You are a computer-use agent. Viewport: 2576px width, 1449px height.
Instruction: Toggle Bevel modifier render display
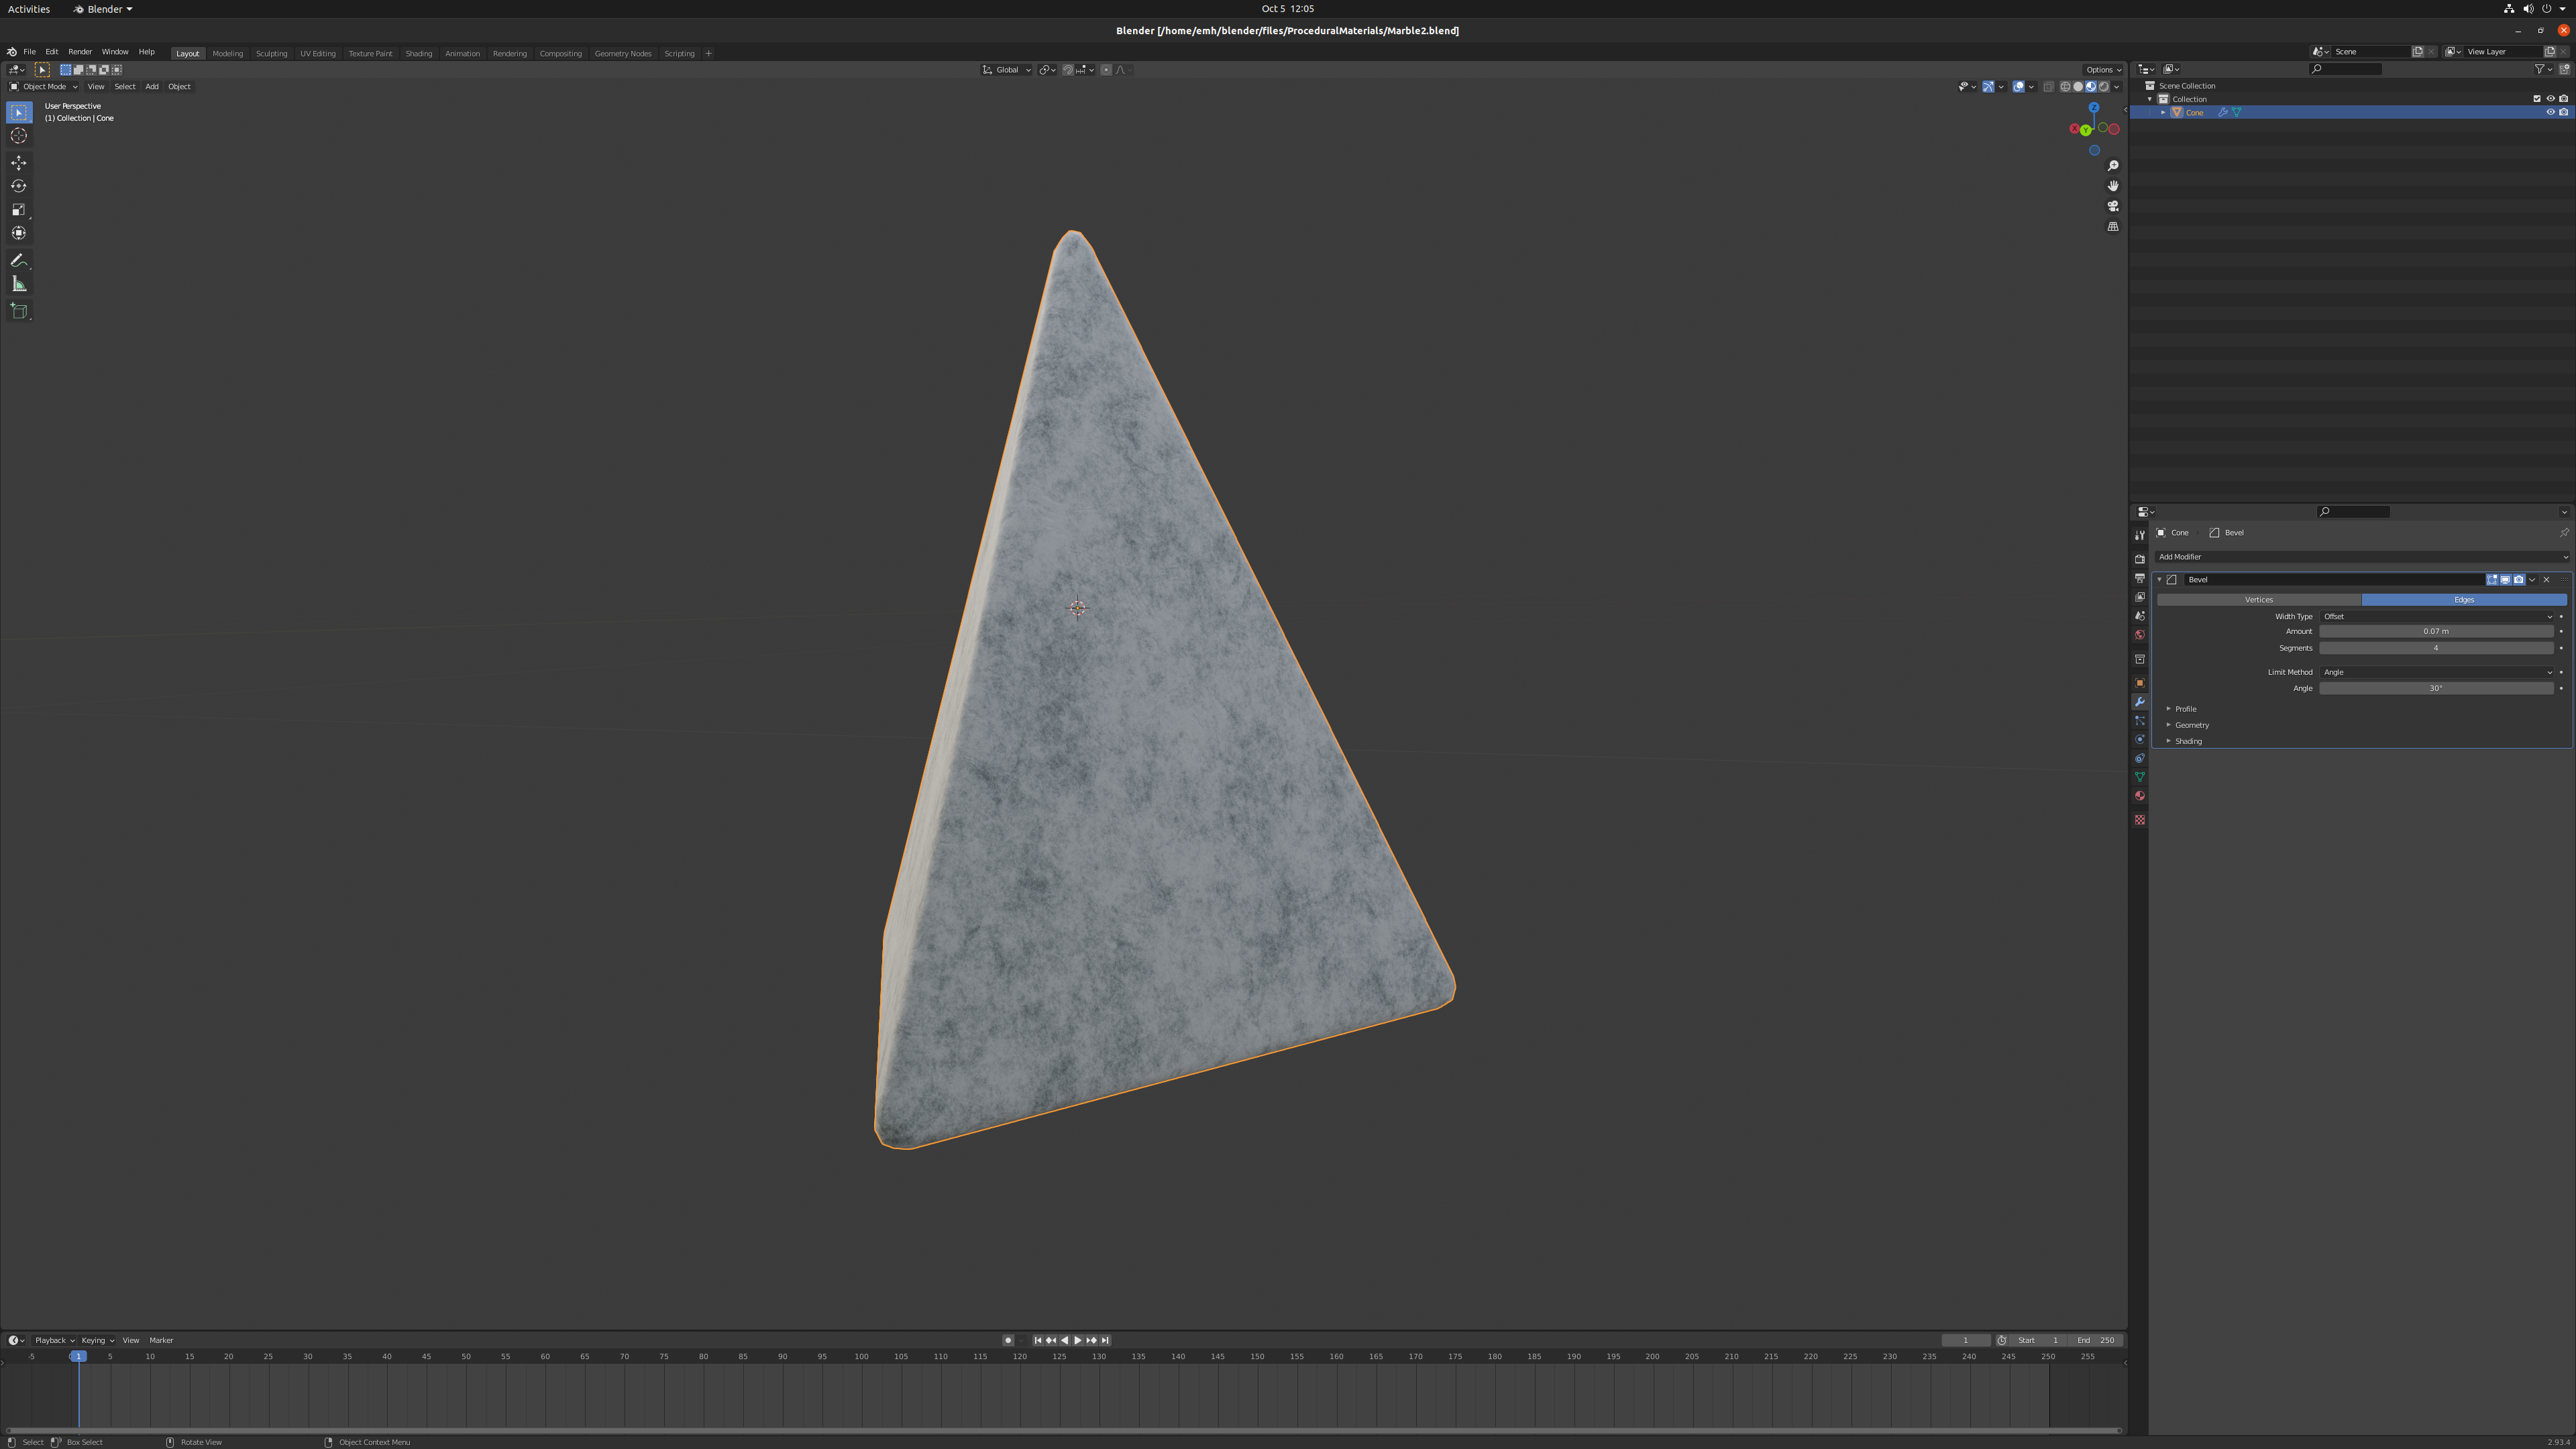click(2518, 580)
